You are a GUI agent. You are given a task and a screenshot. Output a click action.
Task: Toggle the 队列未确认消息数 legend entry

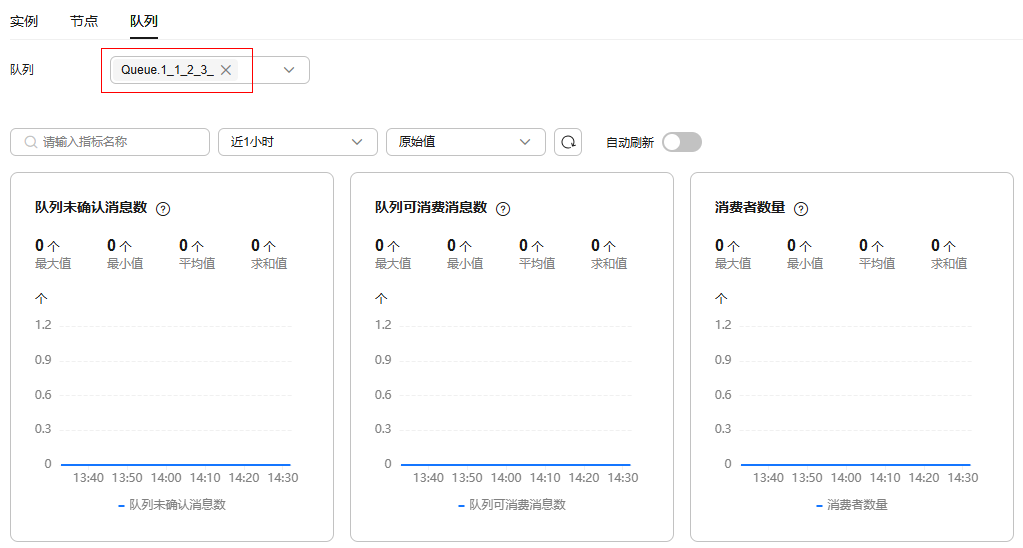click(172, 504)
